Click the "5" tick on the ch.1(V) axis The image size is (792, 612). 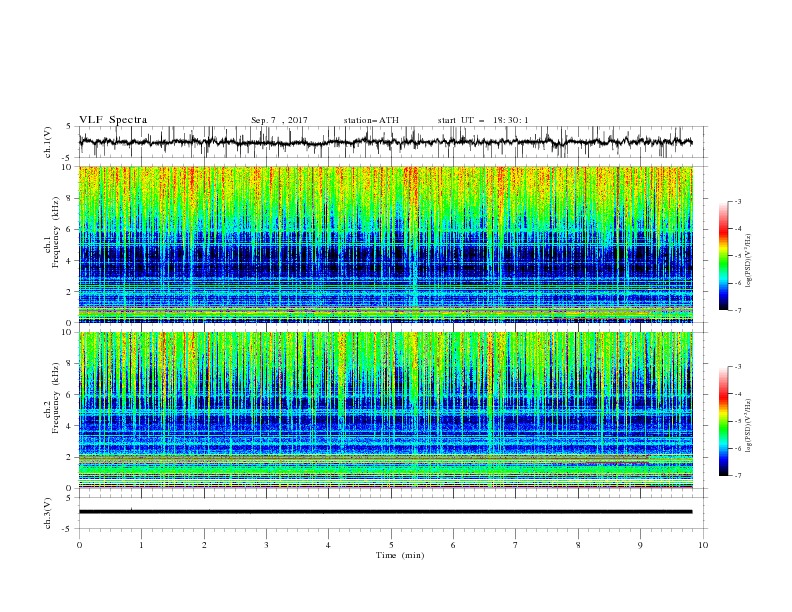[x=69, y=127]
